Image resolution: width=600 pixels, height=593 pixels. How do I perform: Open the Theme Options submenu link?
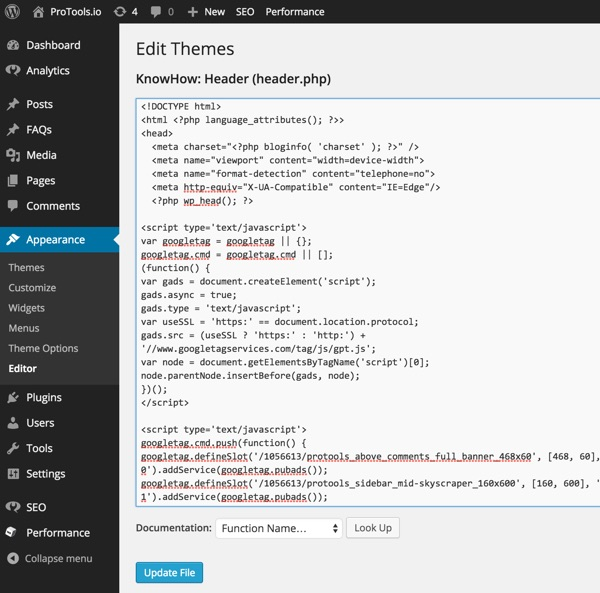(43, 349)
